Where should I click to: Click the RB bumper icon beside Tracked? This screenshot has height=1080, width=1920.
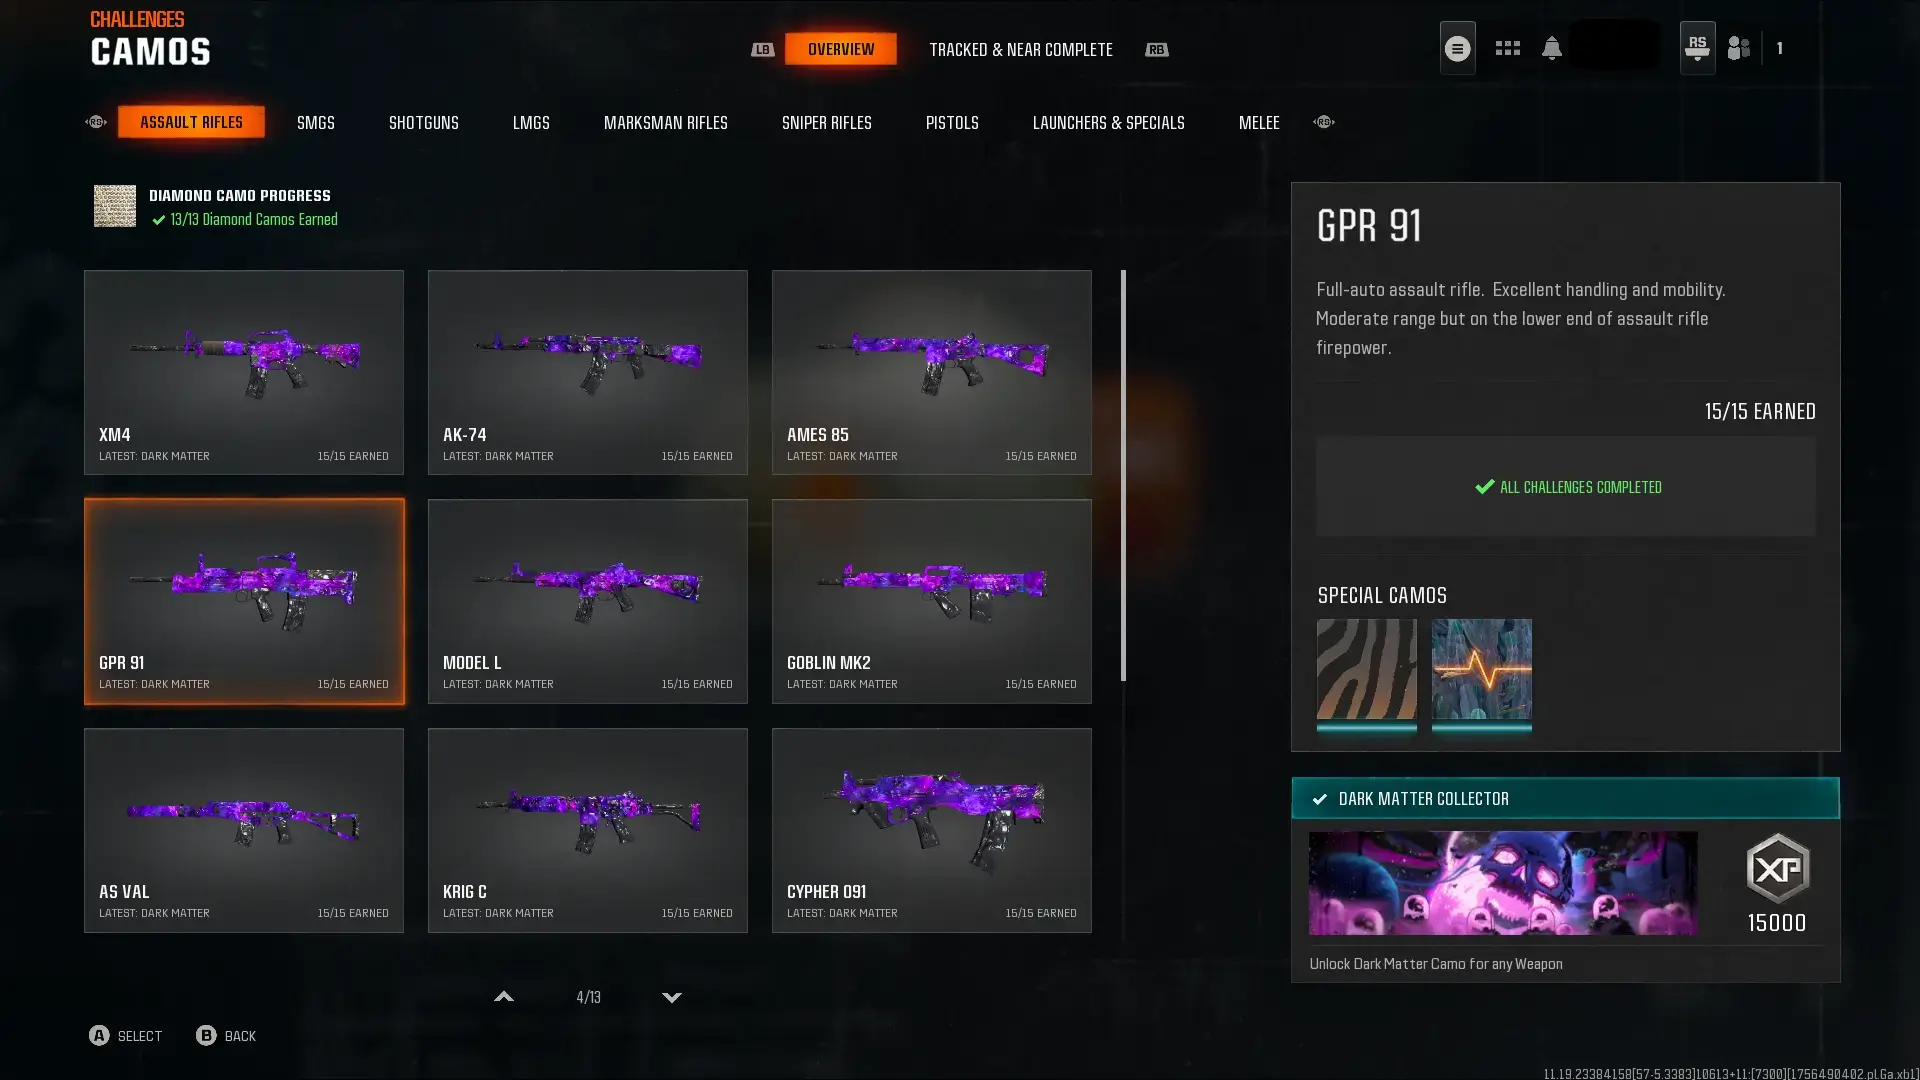[1156, 49]
